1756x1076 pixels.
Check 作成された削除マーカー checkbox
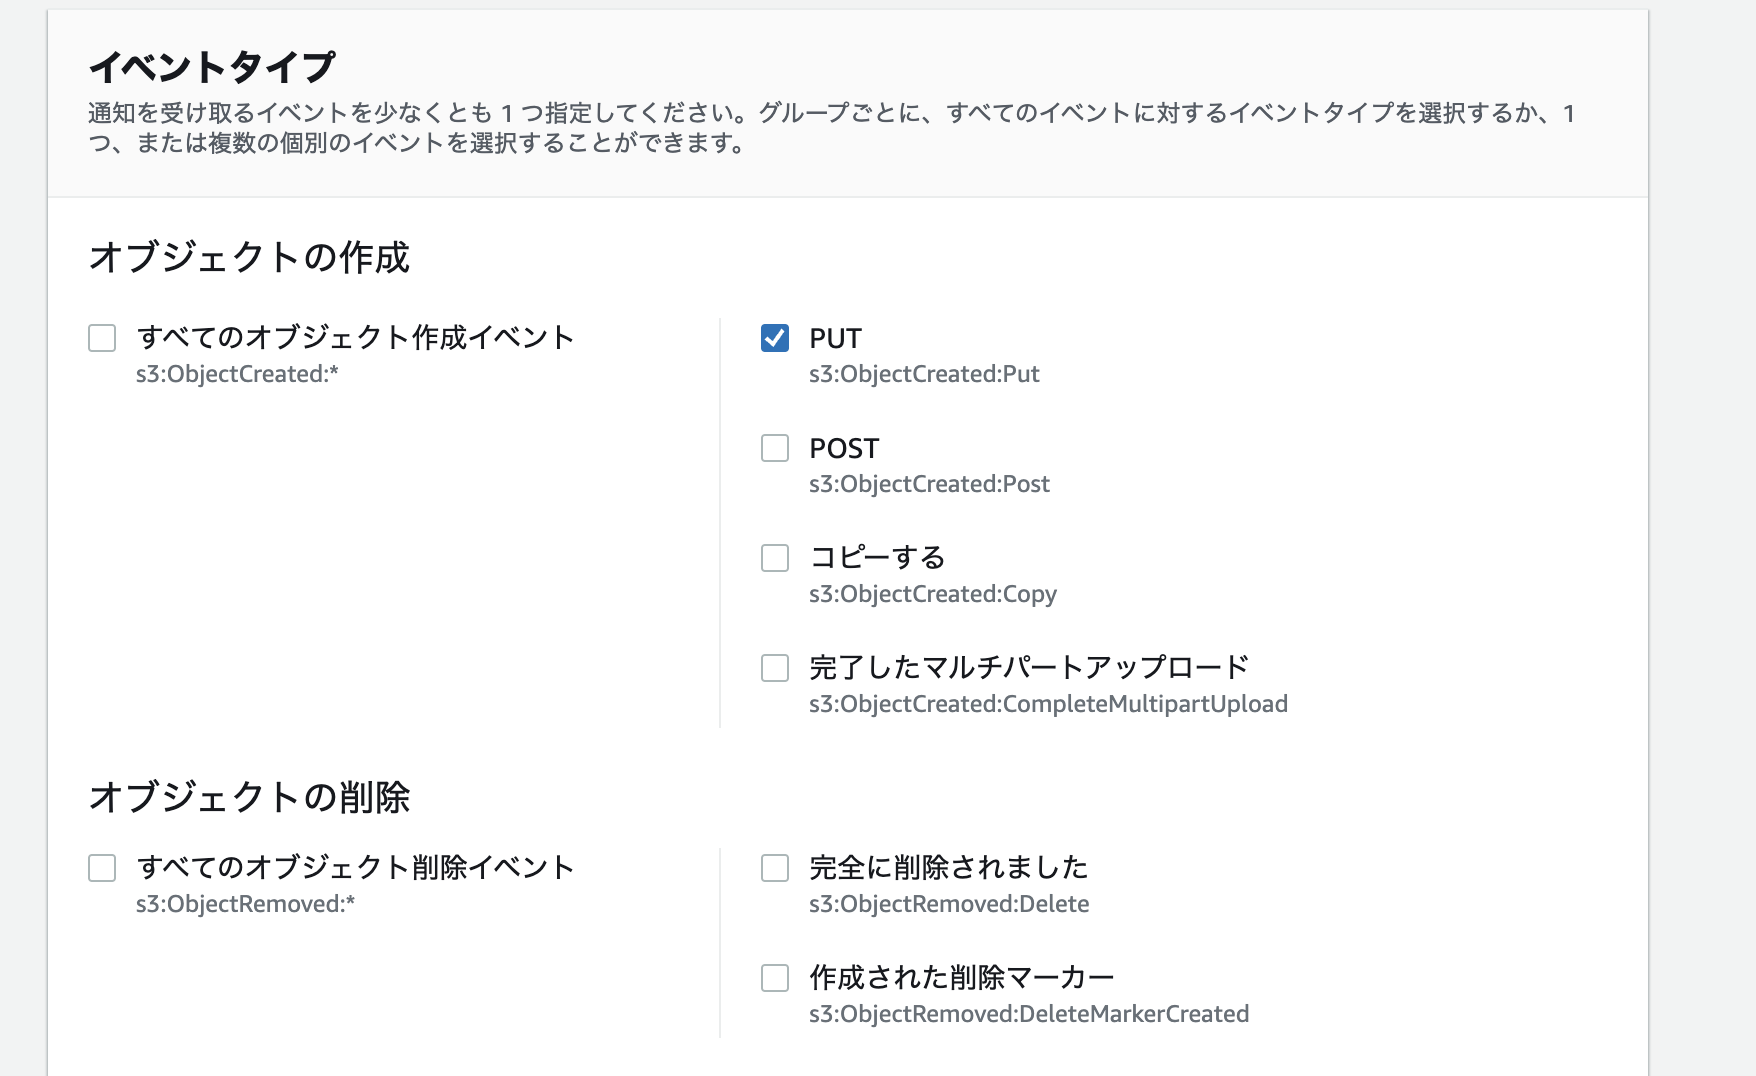[774, 978]
